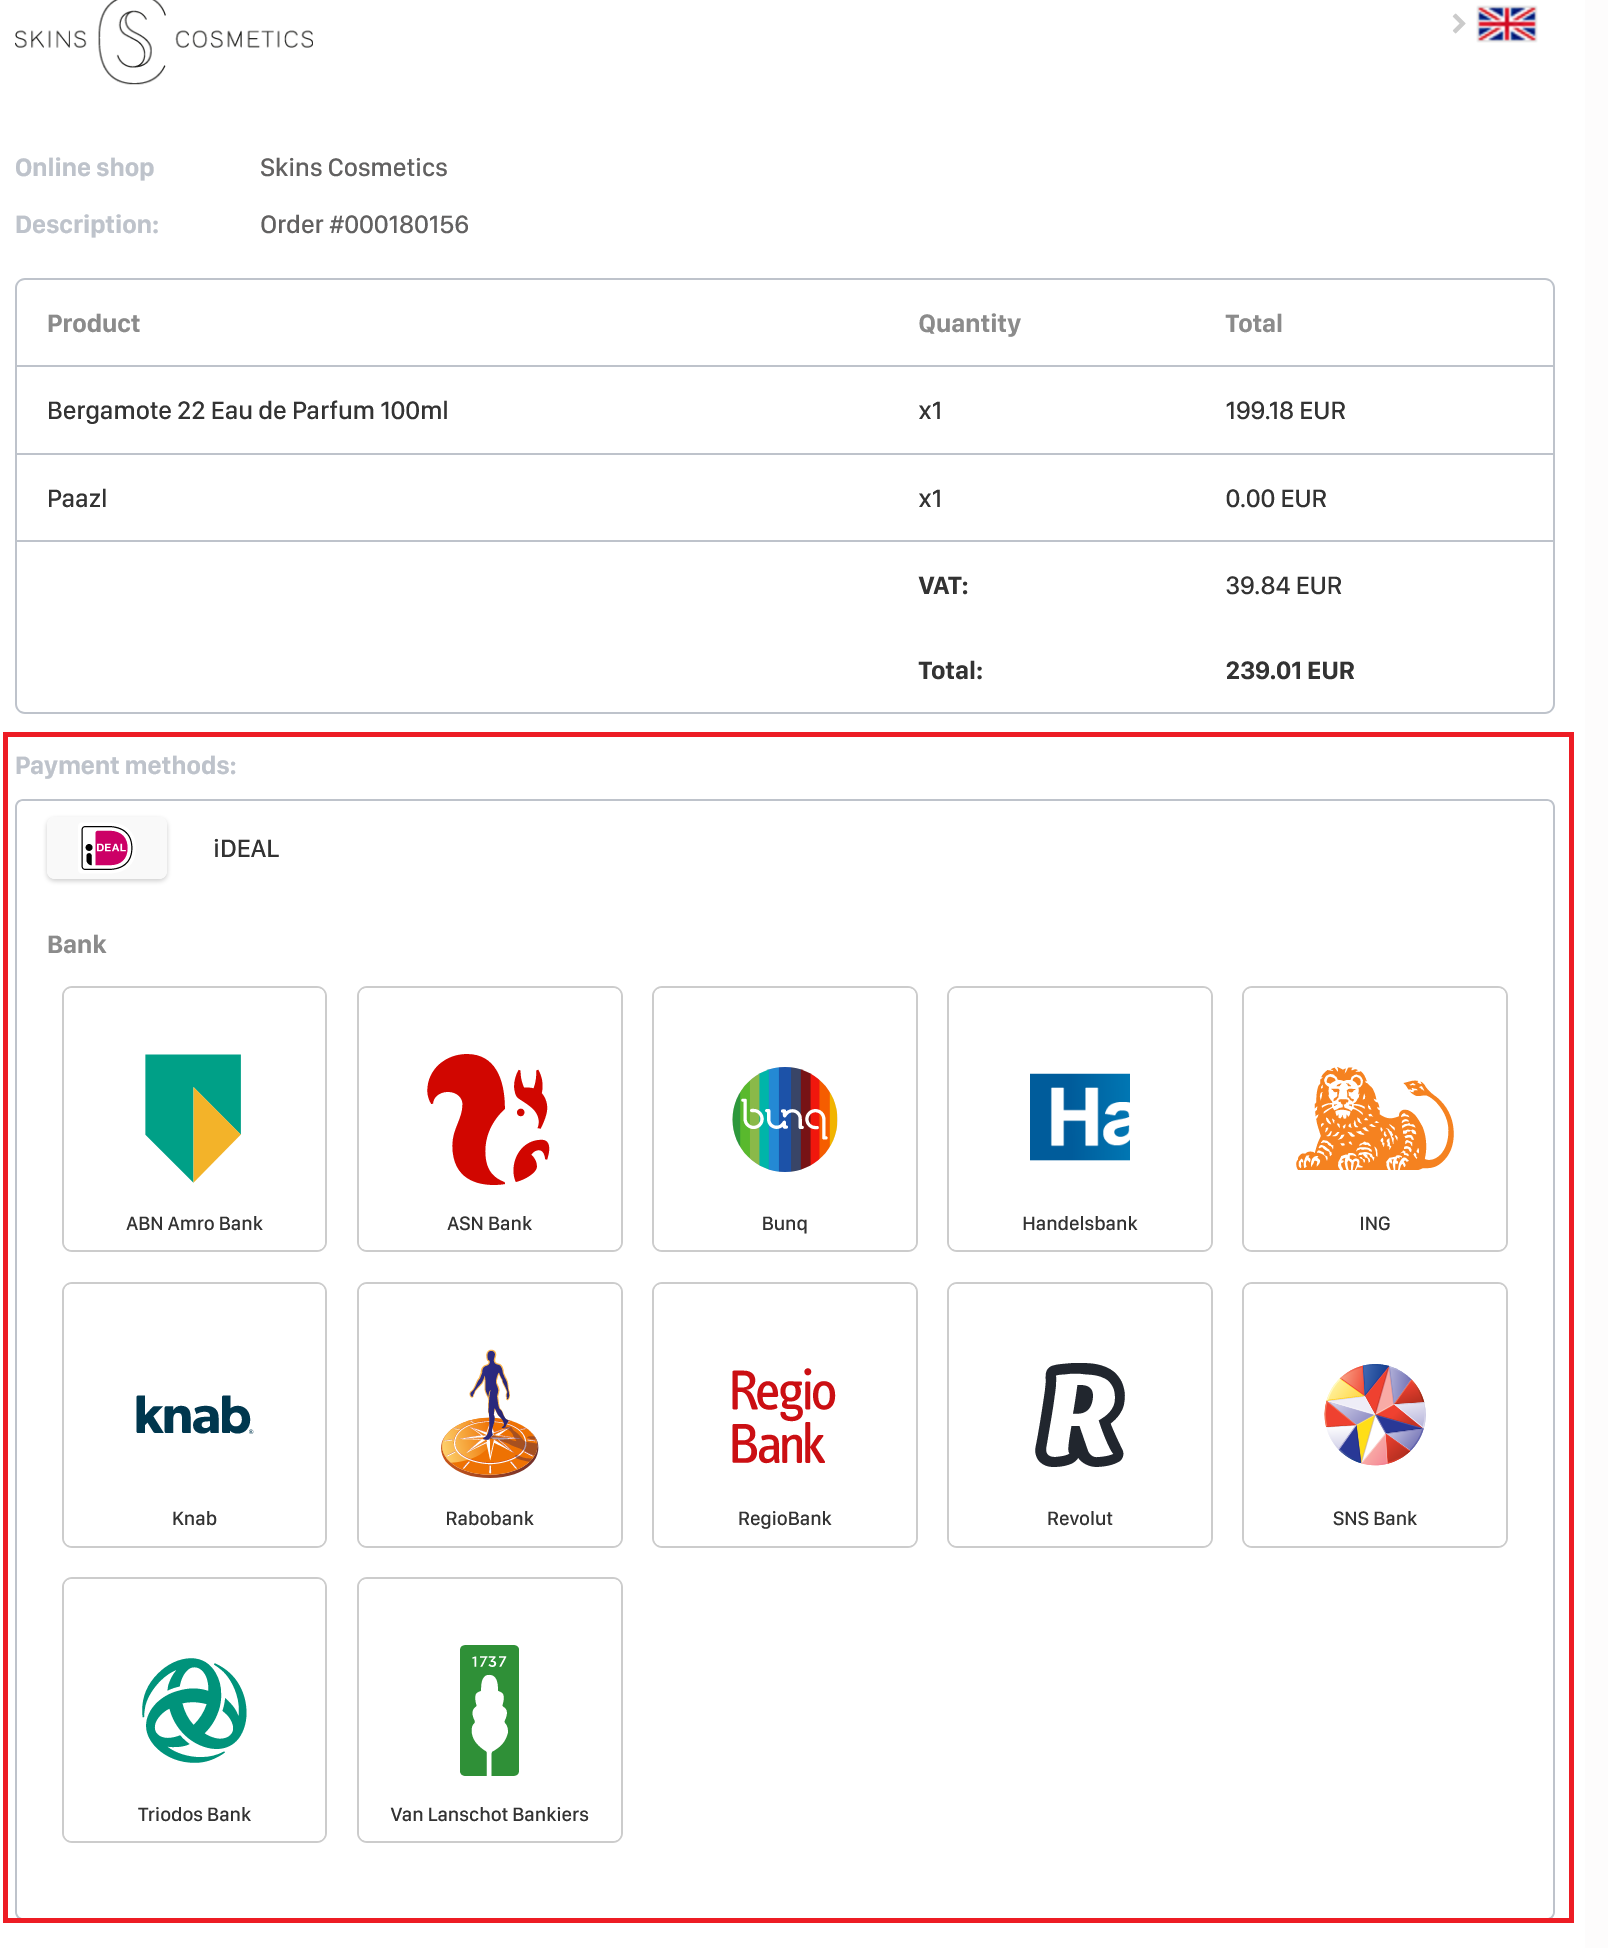This screenshot has height=1948, width=1608.
Task: Click the ABN Amro Bank name label
Action: (194, 1223)
